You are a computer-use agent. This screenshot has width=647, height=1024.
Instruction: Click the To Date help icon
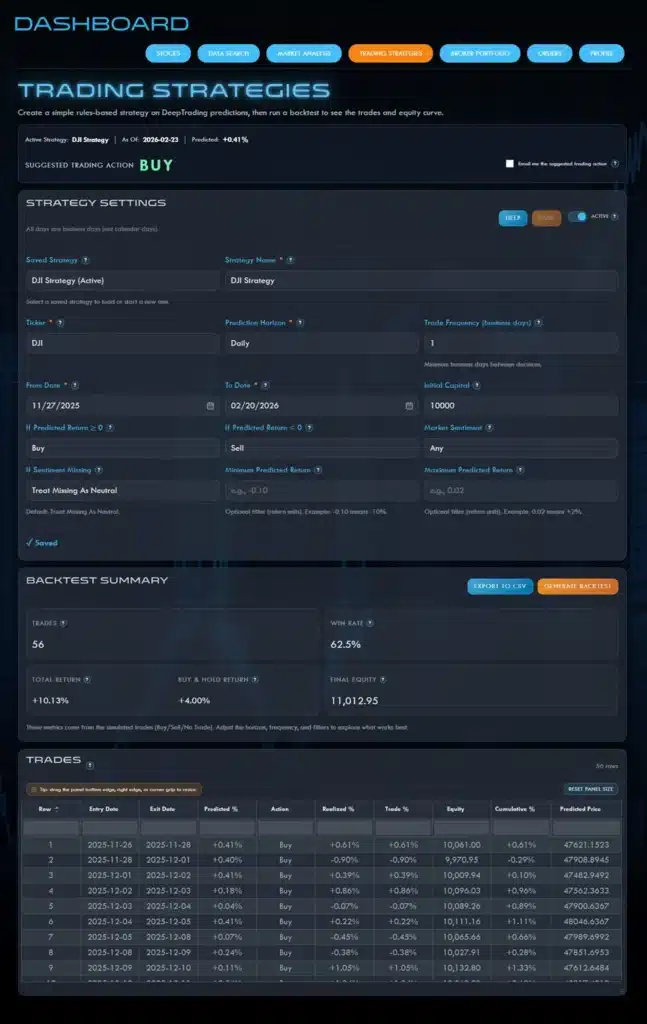pos(265,385)
